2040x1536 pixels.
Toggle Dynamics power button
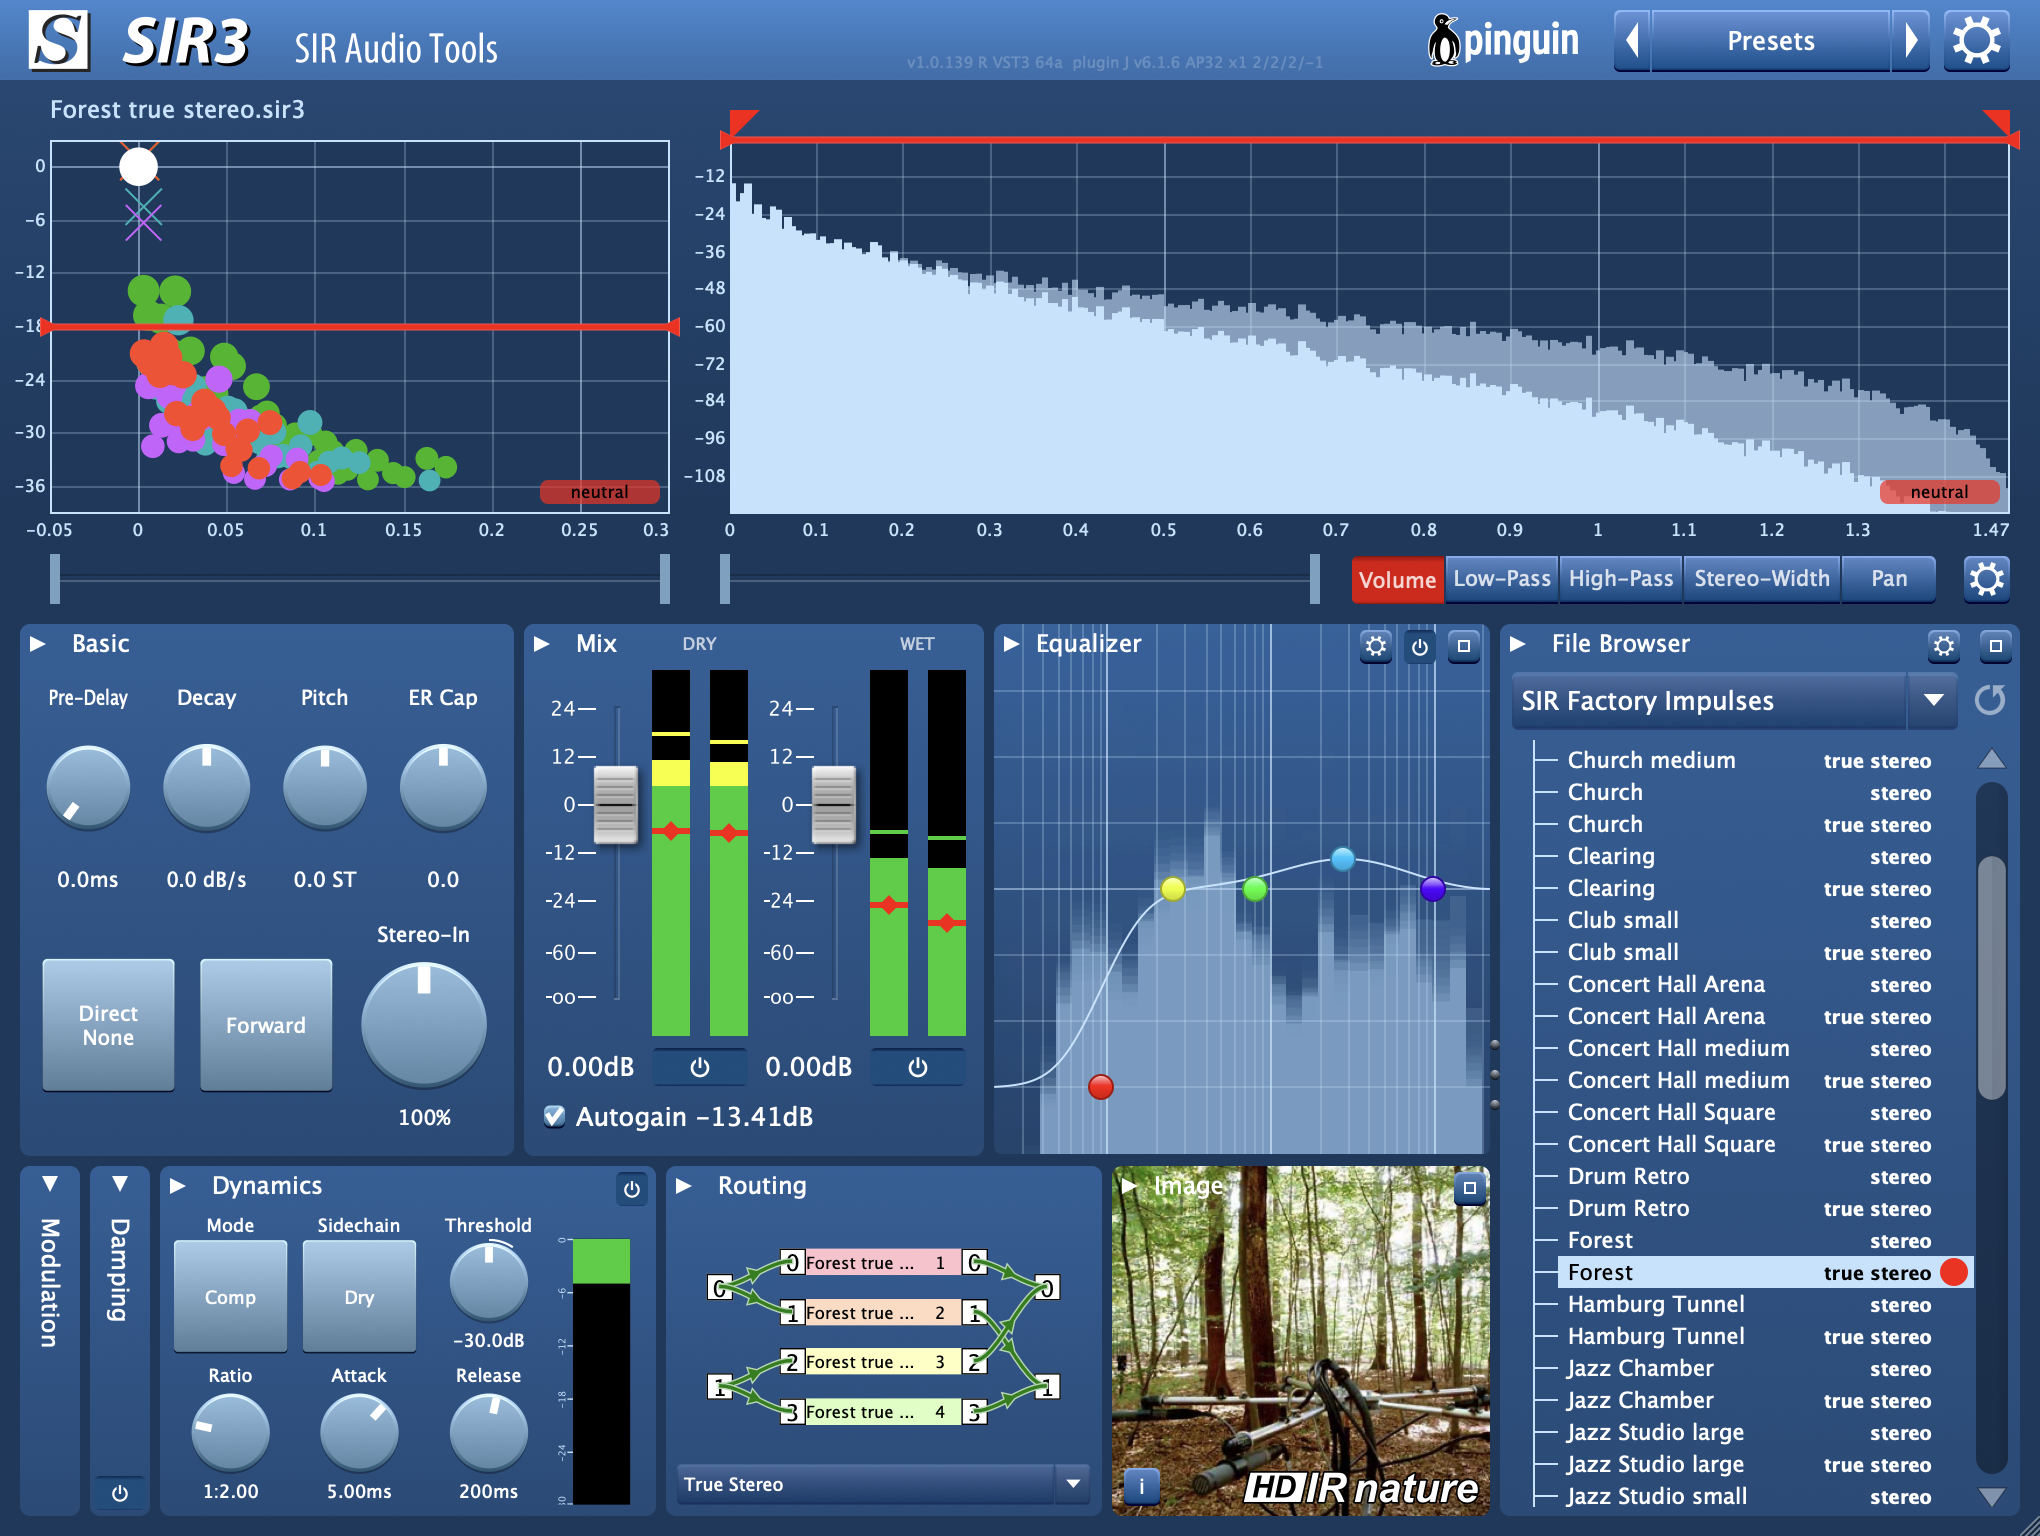coord(632,1189)
